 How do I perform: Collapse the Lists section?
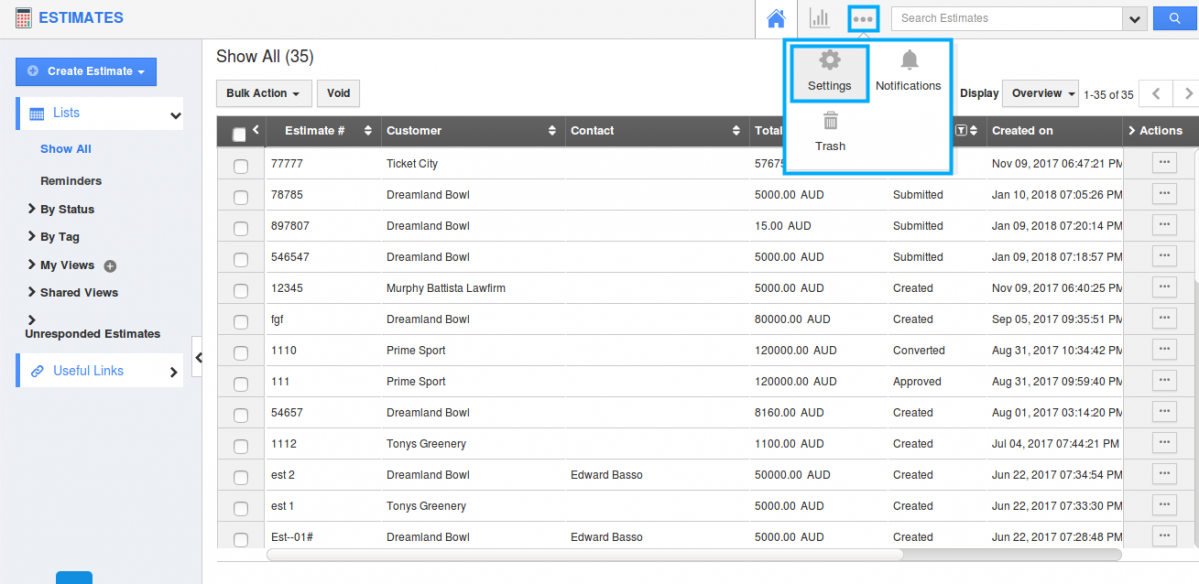pos(176,116)
